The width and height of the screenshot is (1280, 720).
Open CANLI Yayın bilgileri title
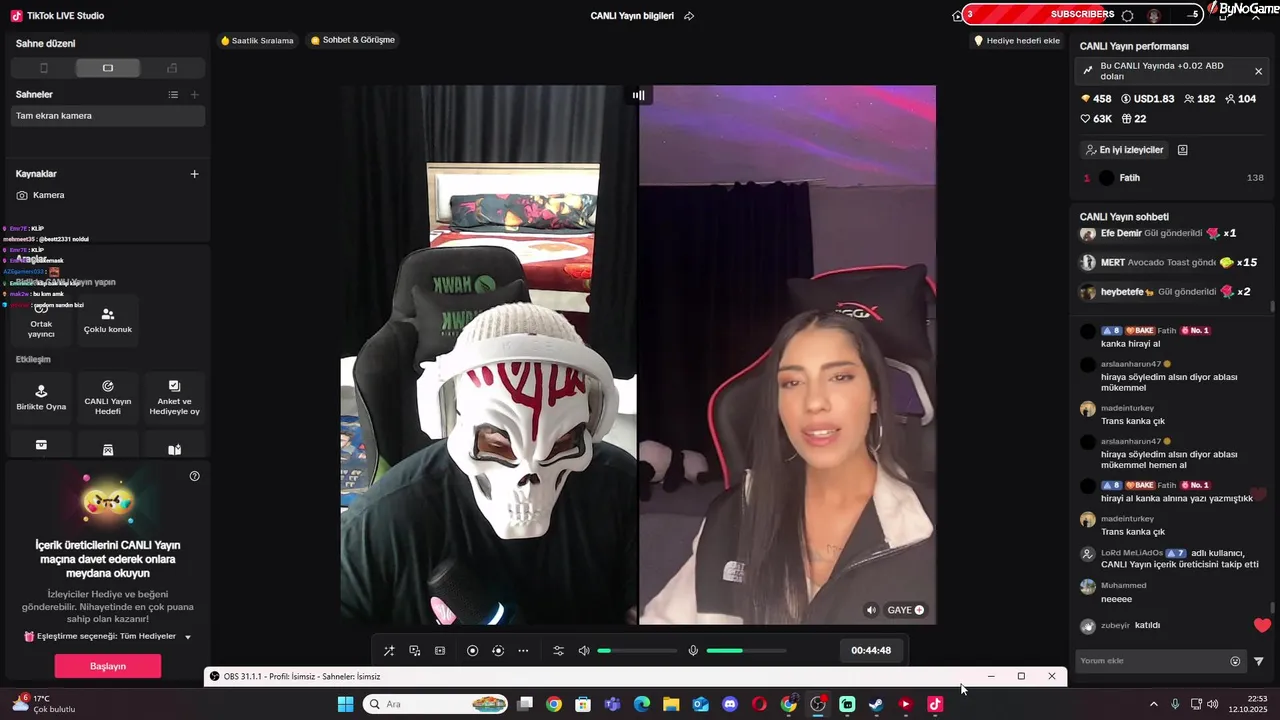pyautogui.click(x=632, y=16)
